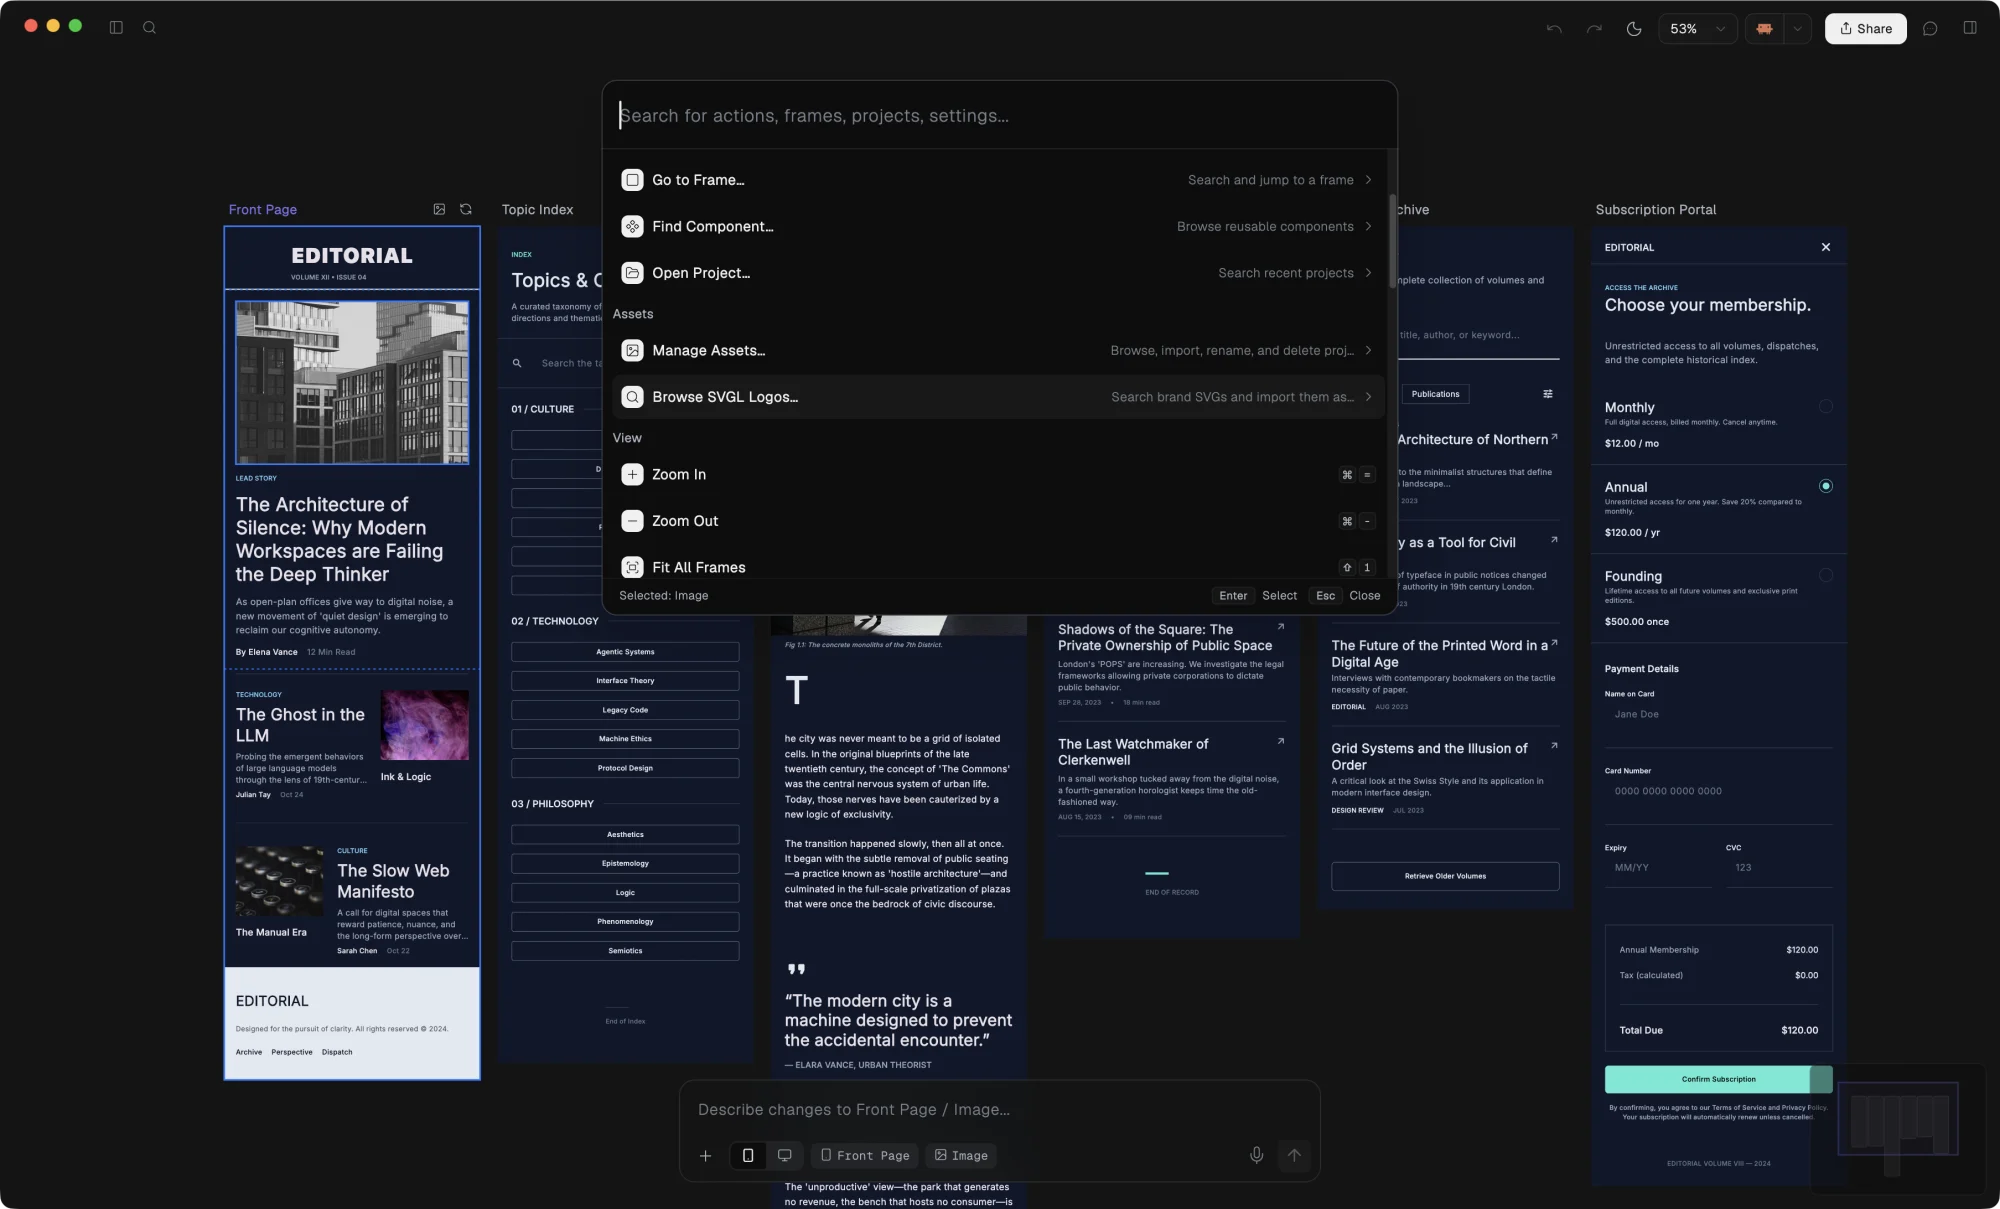Click the Publications filter chip
Screen dimensions: 2000x1209
point(1435,394)
